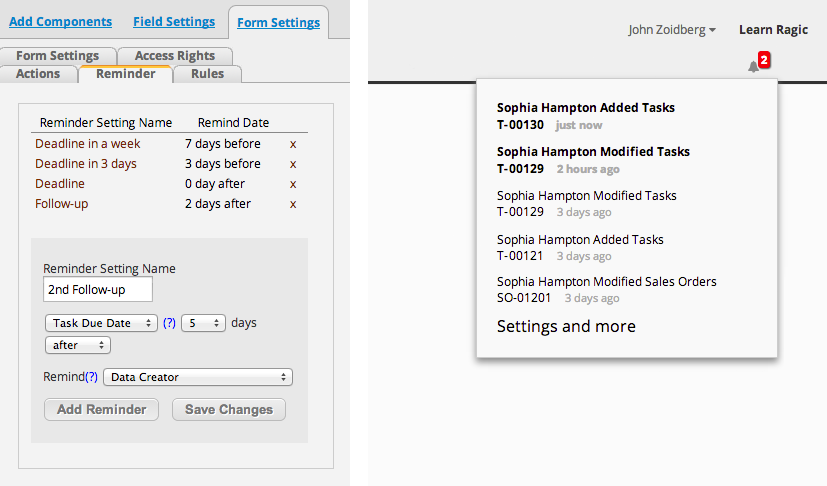Click the notification bell icon
This screenshot has height=486, width=827.
[753, 67]
